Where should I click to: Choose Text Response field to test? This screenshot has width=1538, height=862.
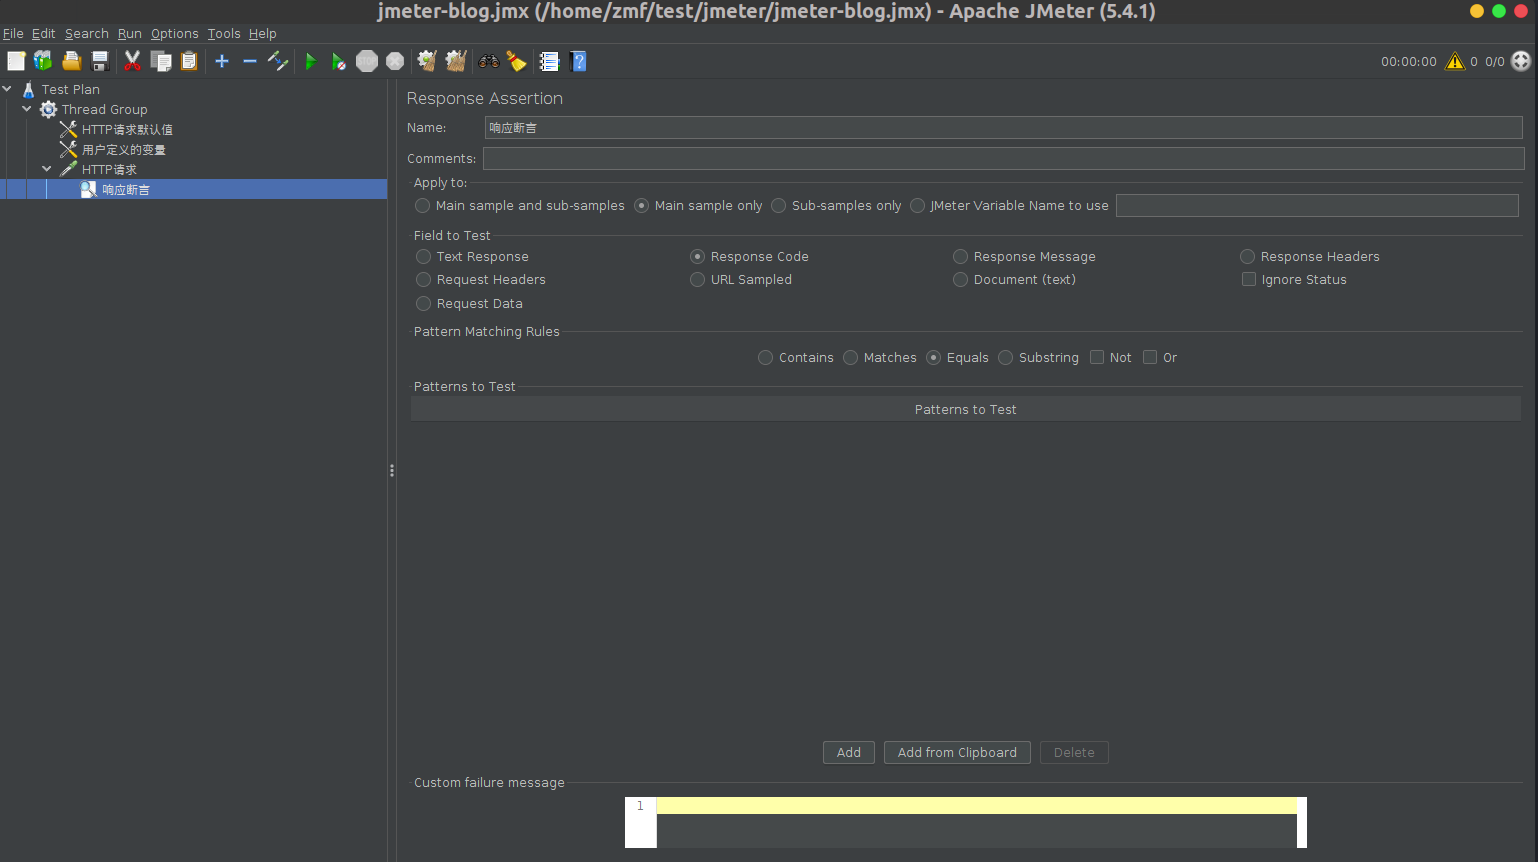tap(473, 257)
